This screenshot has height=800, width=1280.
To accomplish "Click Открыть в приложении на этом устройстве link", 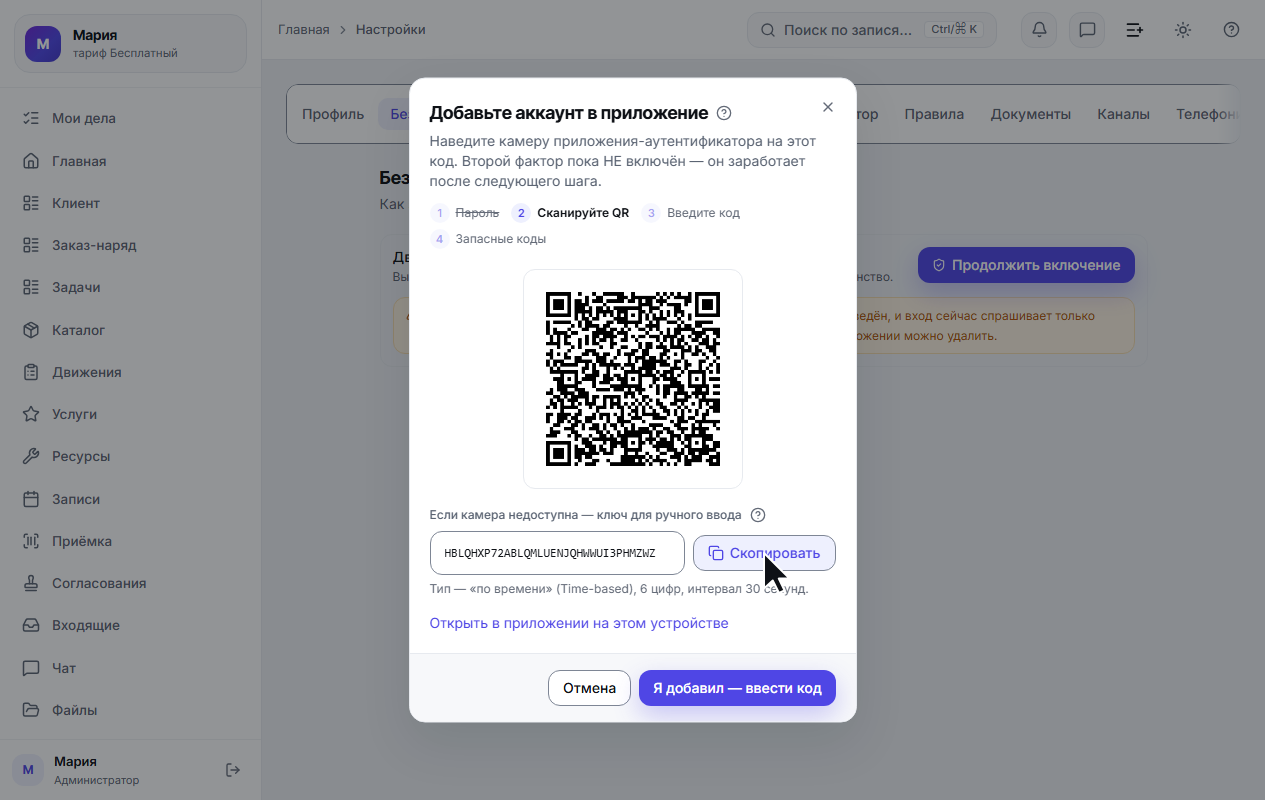I will pyautogui.click(x=579, y=623).
